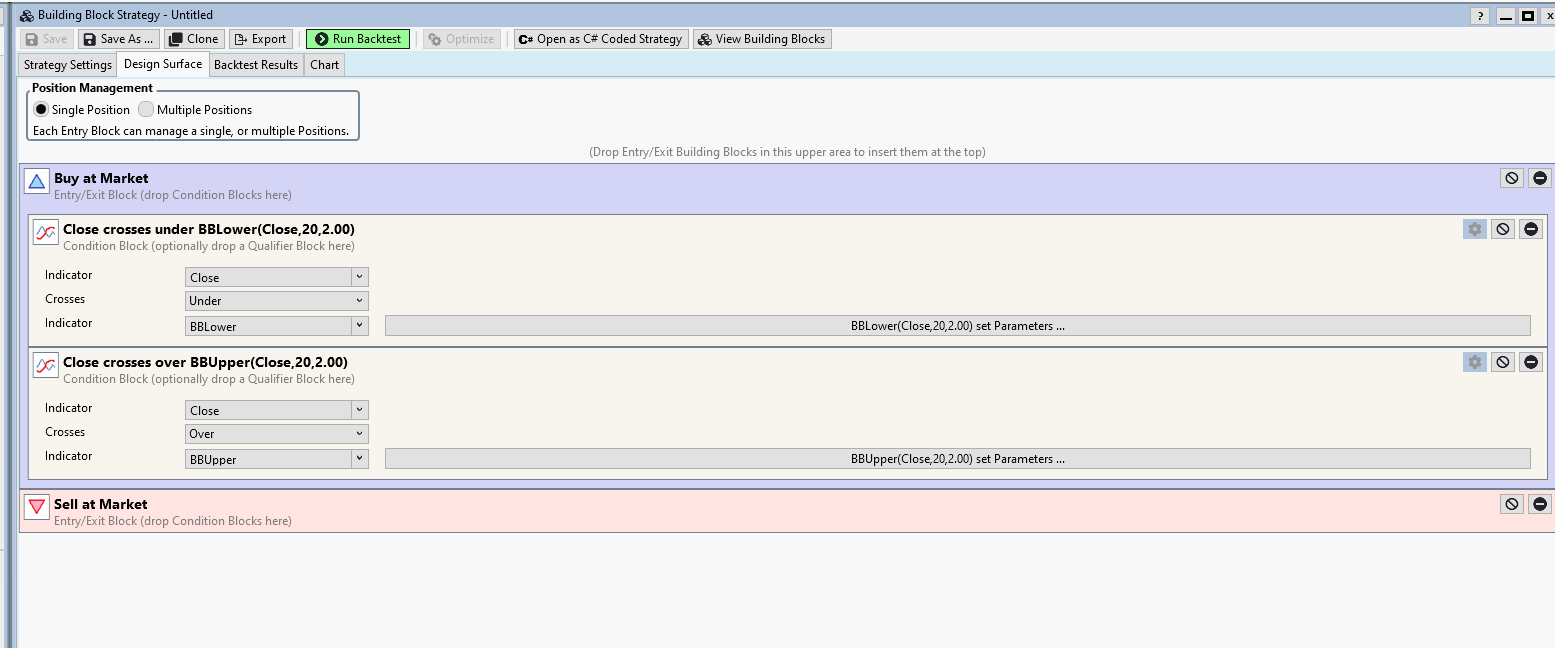Click the Buy at Market triangle icon
This screenshot has height=648, width=1555.
[x=37, y=181]
